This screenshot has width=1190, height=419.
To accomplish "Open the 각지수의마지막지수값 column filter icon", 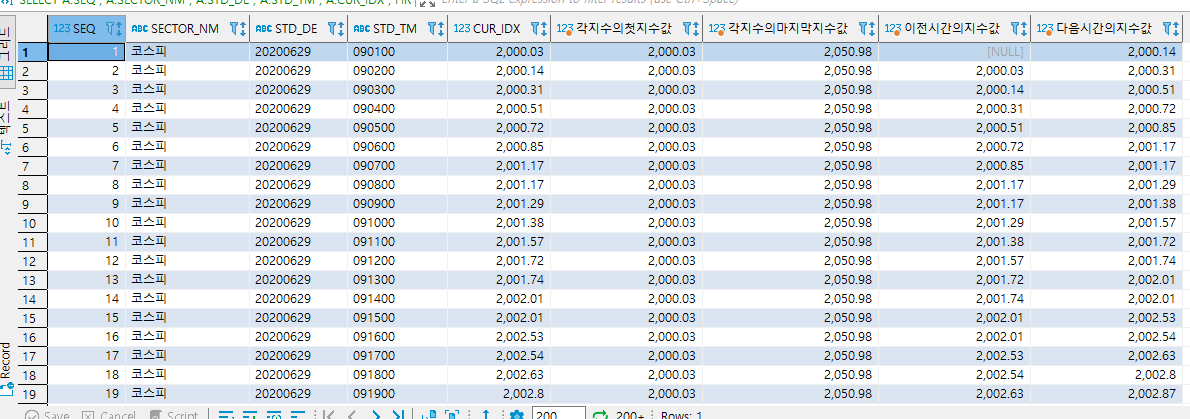I will 865,29.
